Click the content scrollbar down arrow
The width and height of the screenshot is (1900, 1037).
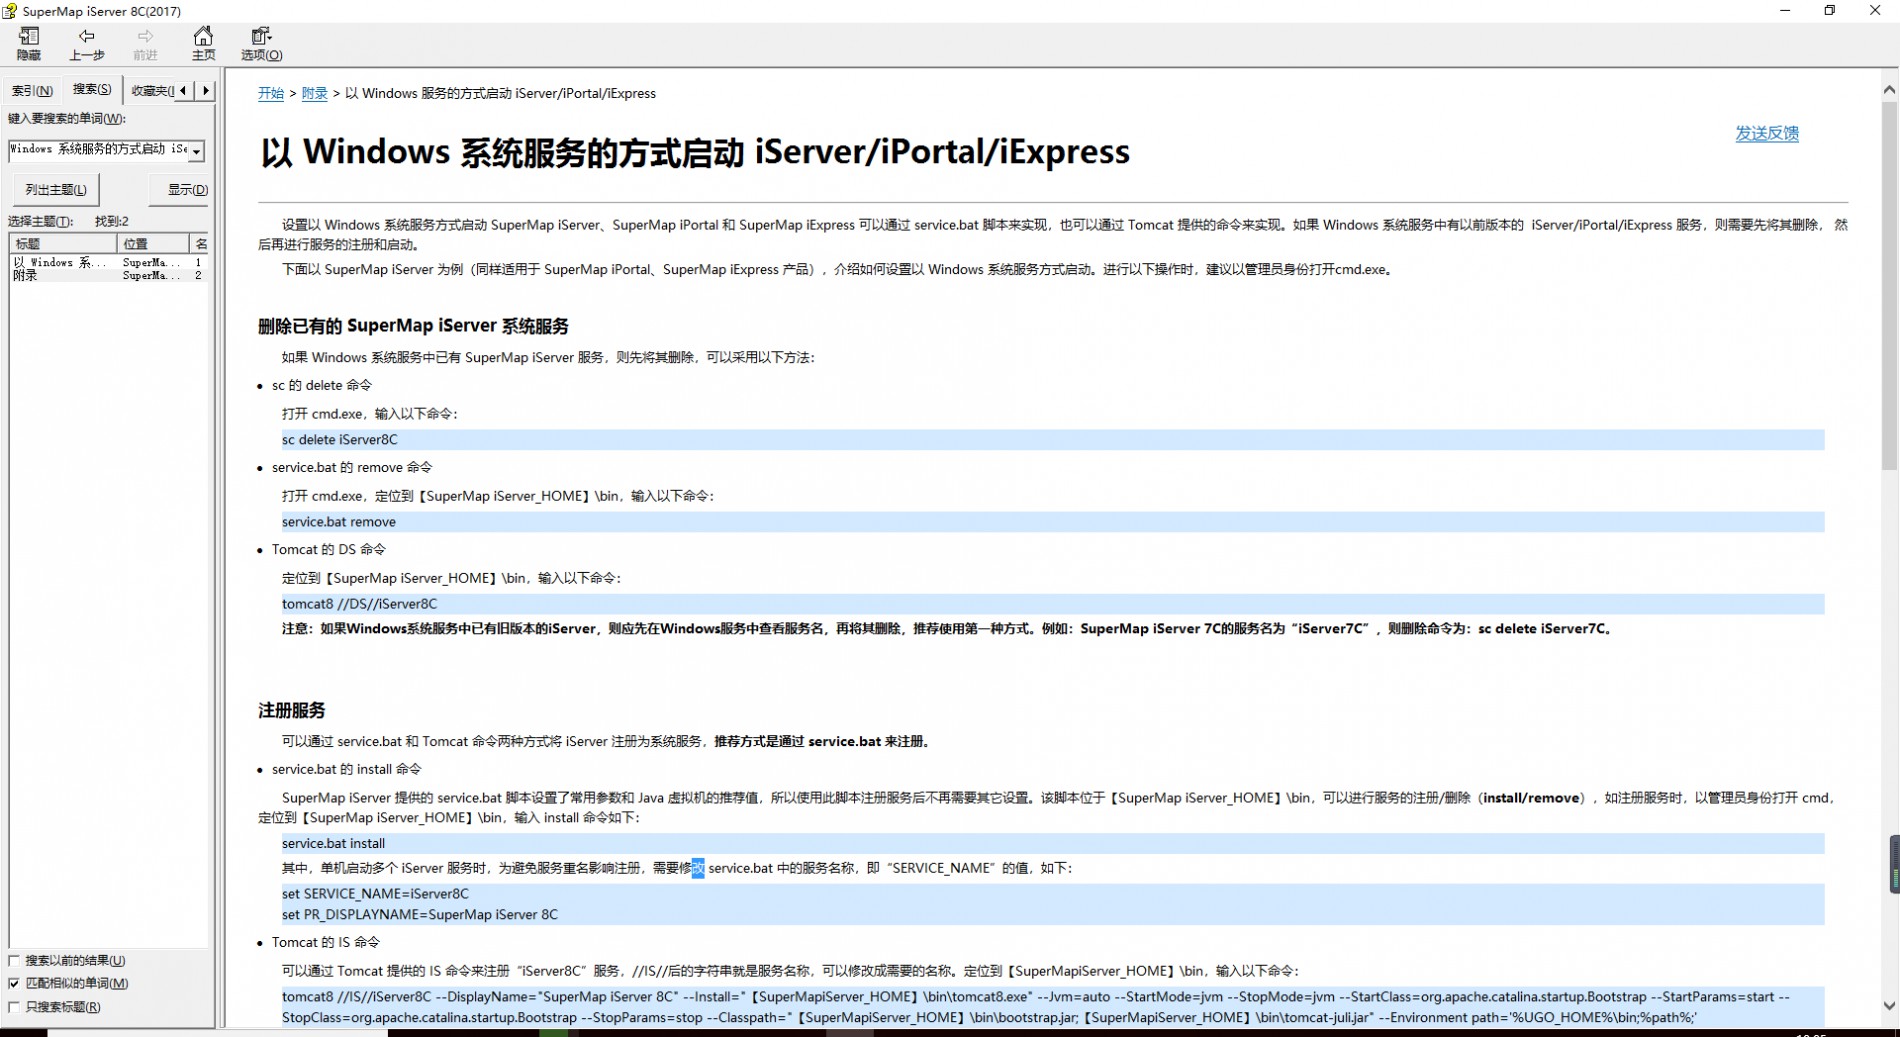1889,1006
